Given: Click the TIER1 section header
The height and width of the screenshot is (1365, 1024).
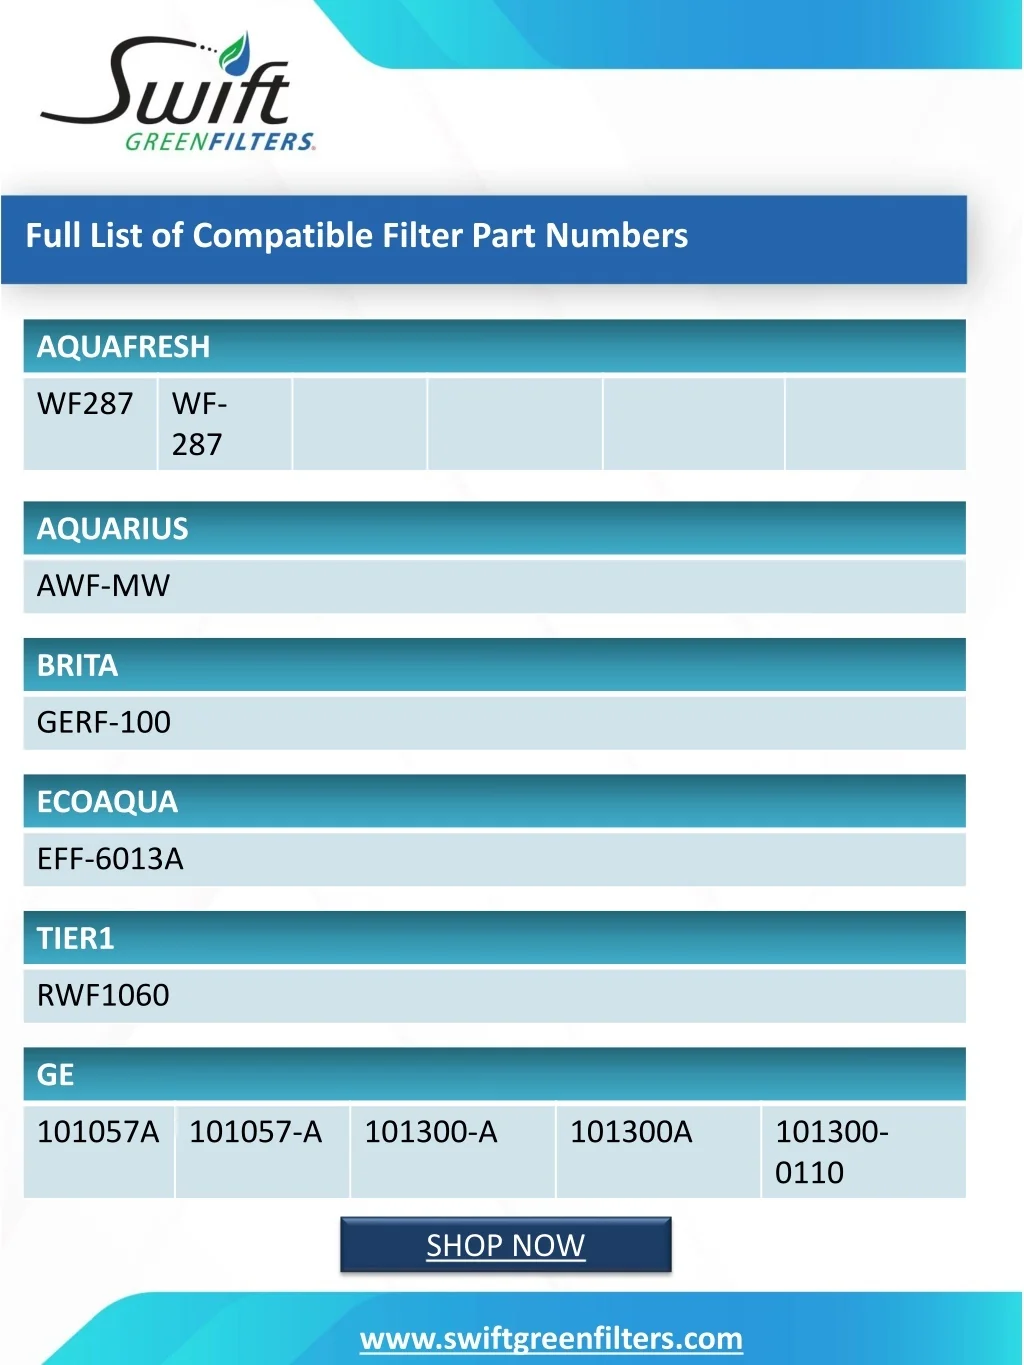Looking at the screenshot, I should pos(75,938).
